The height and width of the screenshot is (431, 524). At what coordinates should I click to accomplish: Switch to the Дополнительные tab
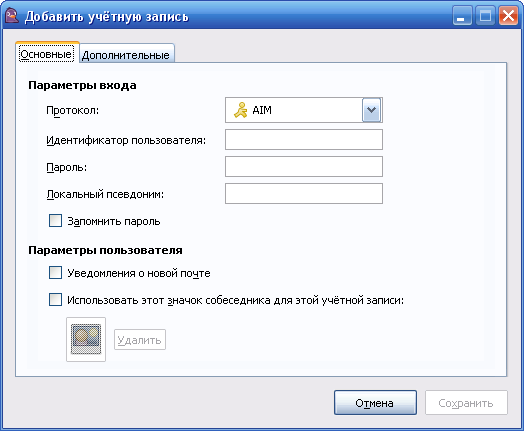pos(126,55)
